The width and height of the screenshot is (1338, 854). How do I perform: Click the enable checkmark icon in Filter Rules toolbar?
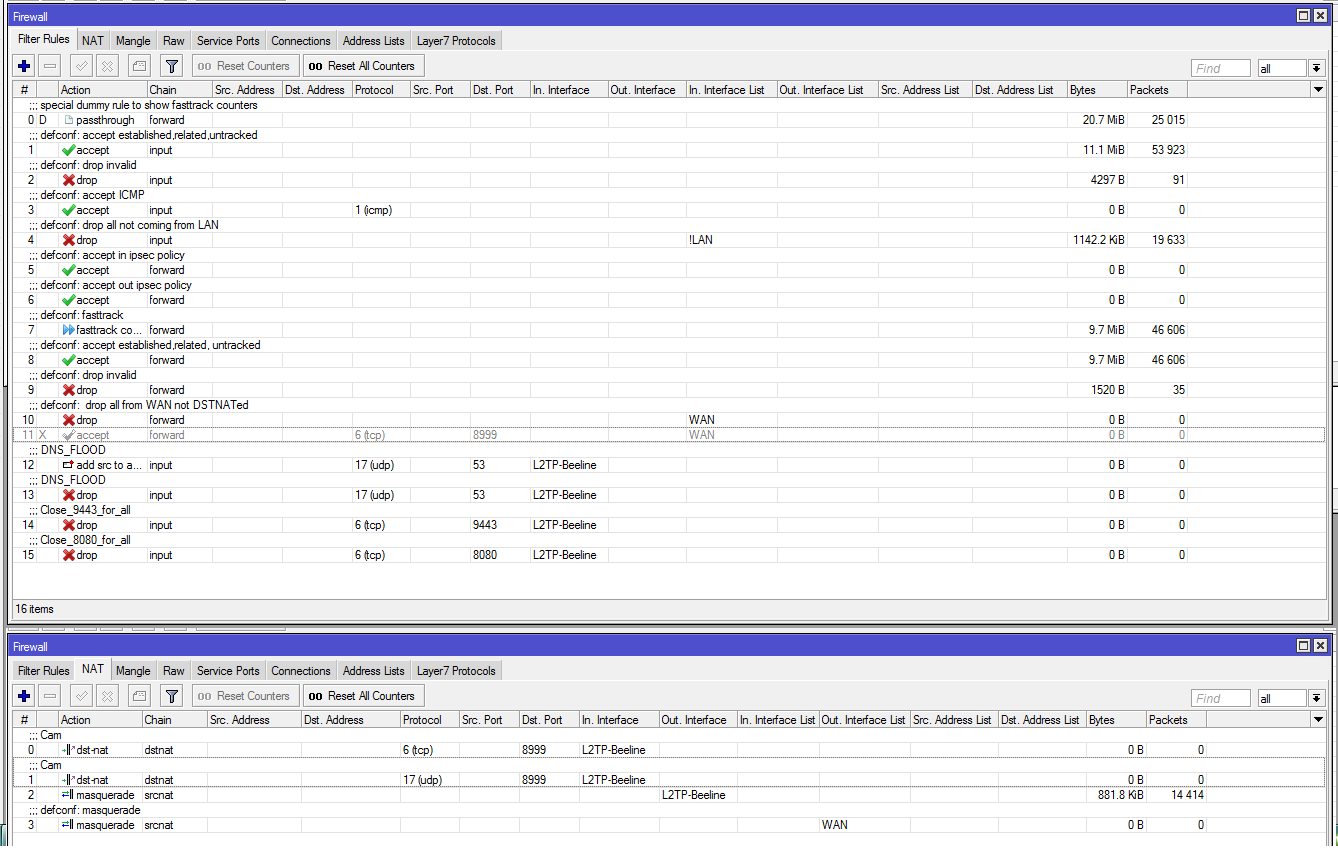point(82,66)
